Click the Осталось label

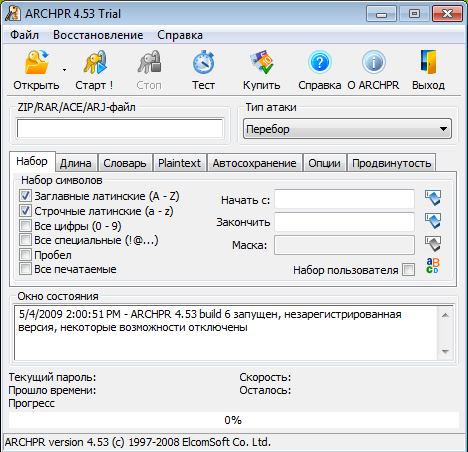pyautogui.click(x=265, y=390)
